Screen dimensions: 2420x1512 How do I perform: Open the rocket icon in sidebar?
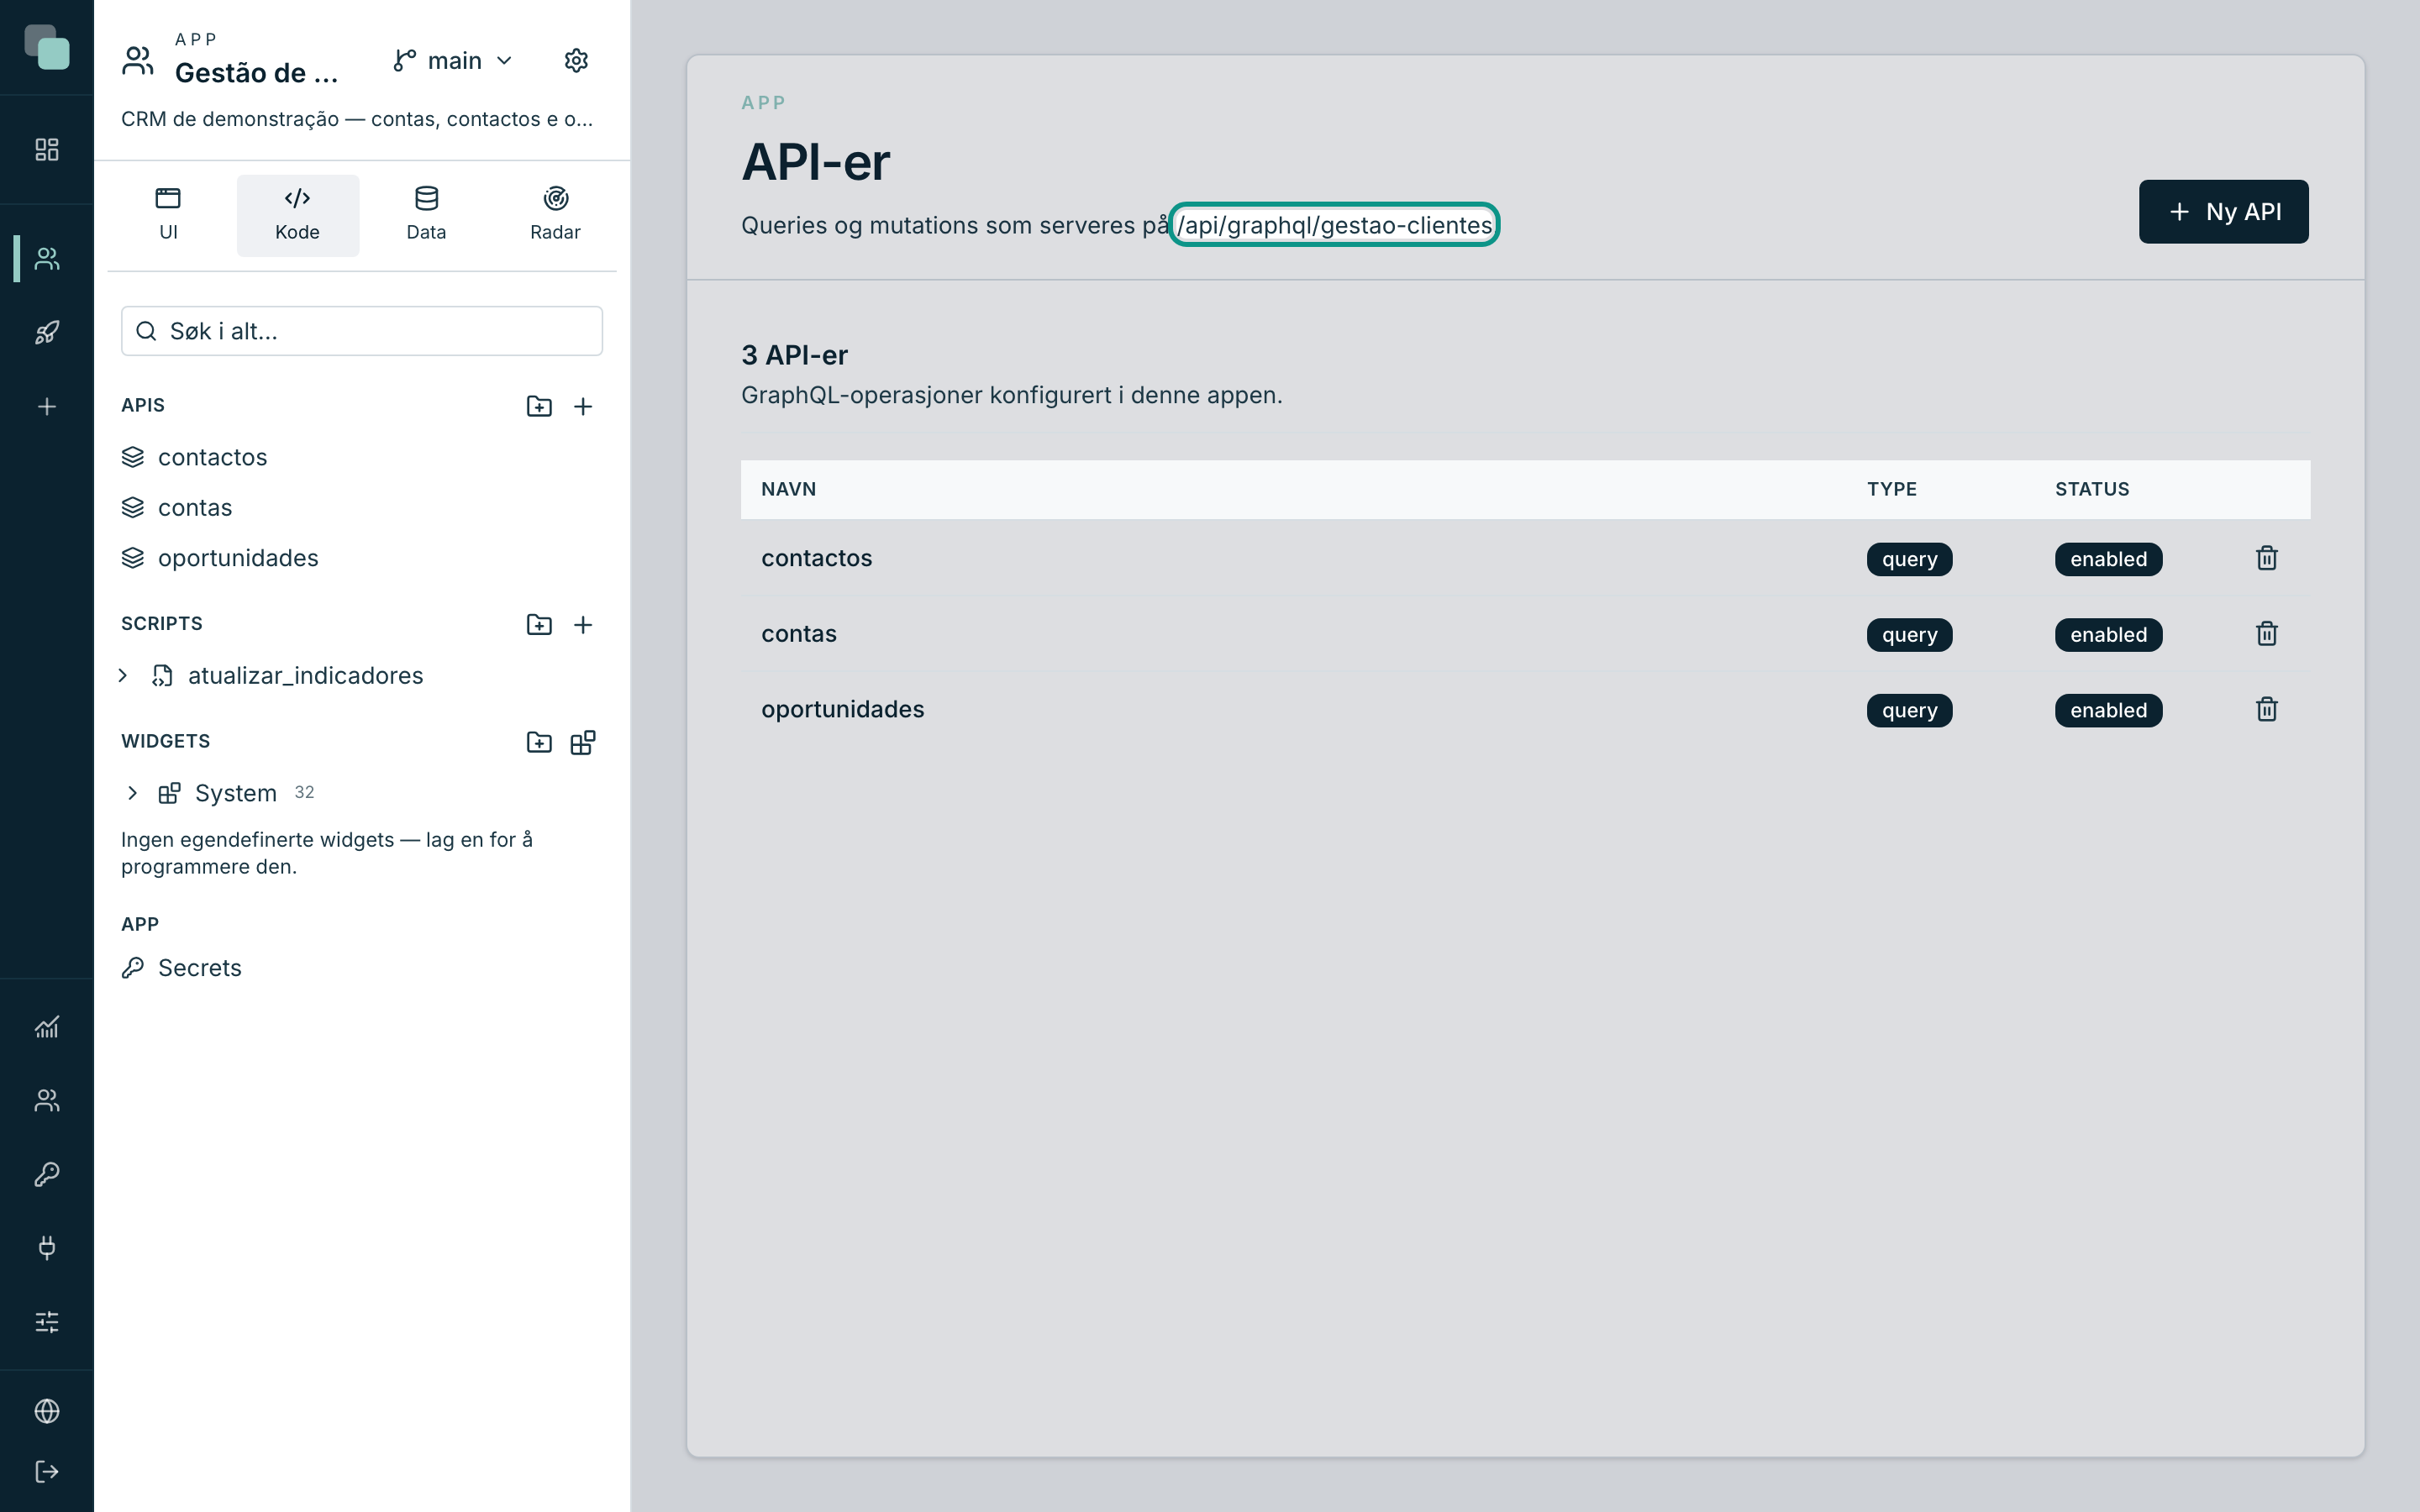coord(47,332)
